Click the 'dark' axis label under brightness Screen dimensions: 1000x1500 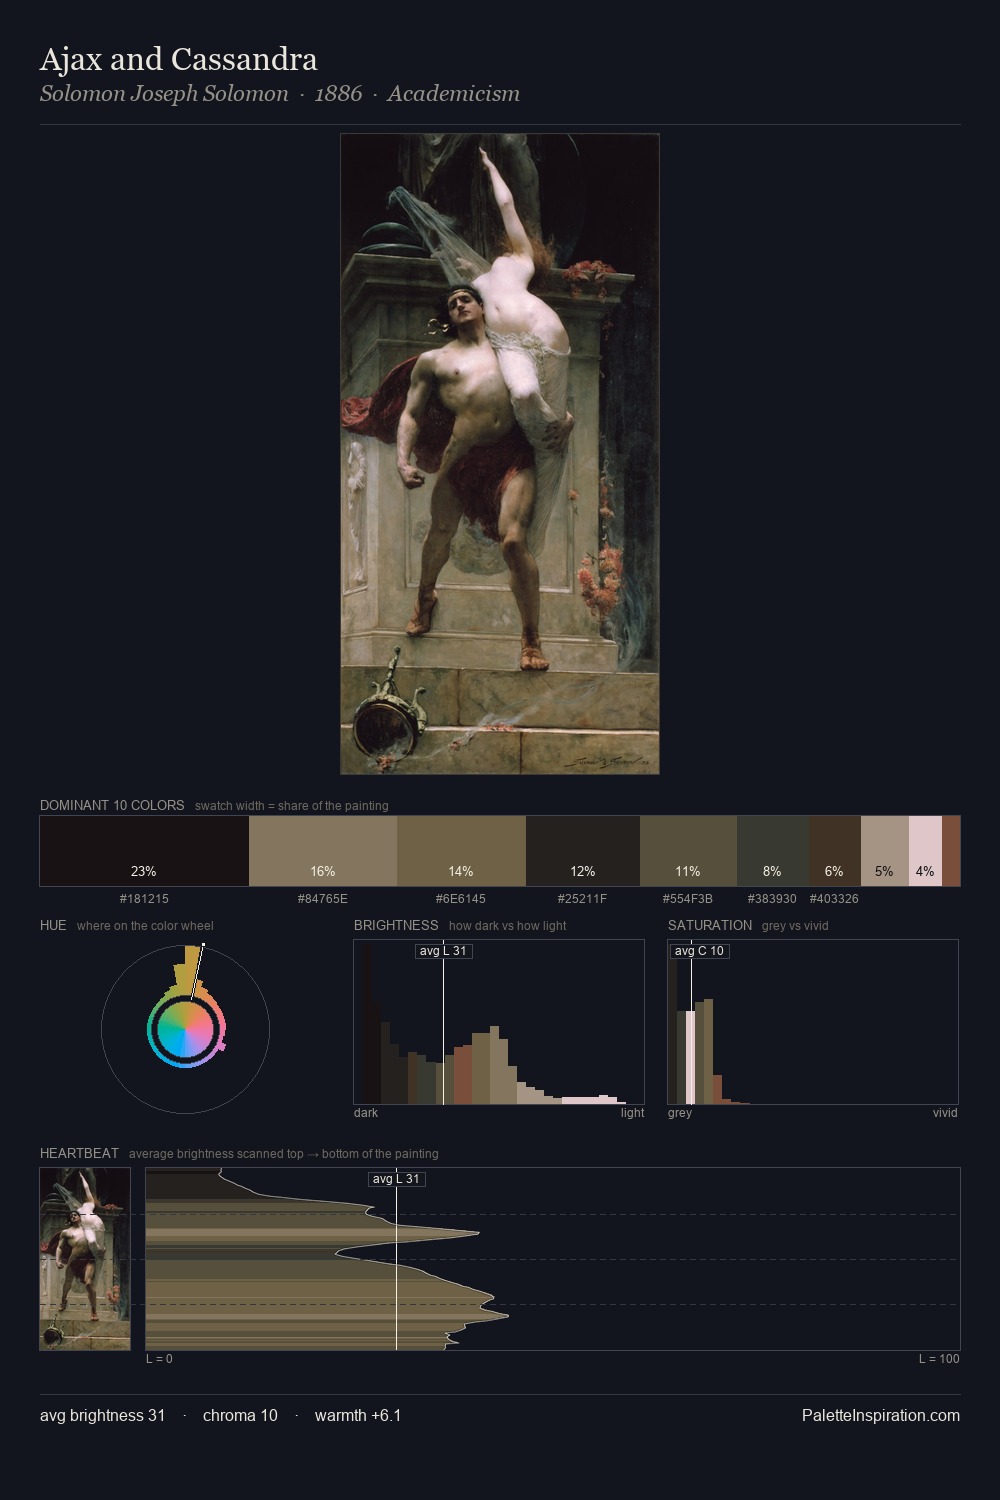click(x=366, y=1113)
